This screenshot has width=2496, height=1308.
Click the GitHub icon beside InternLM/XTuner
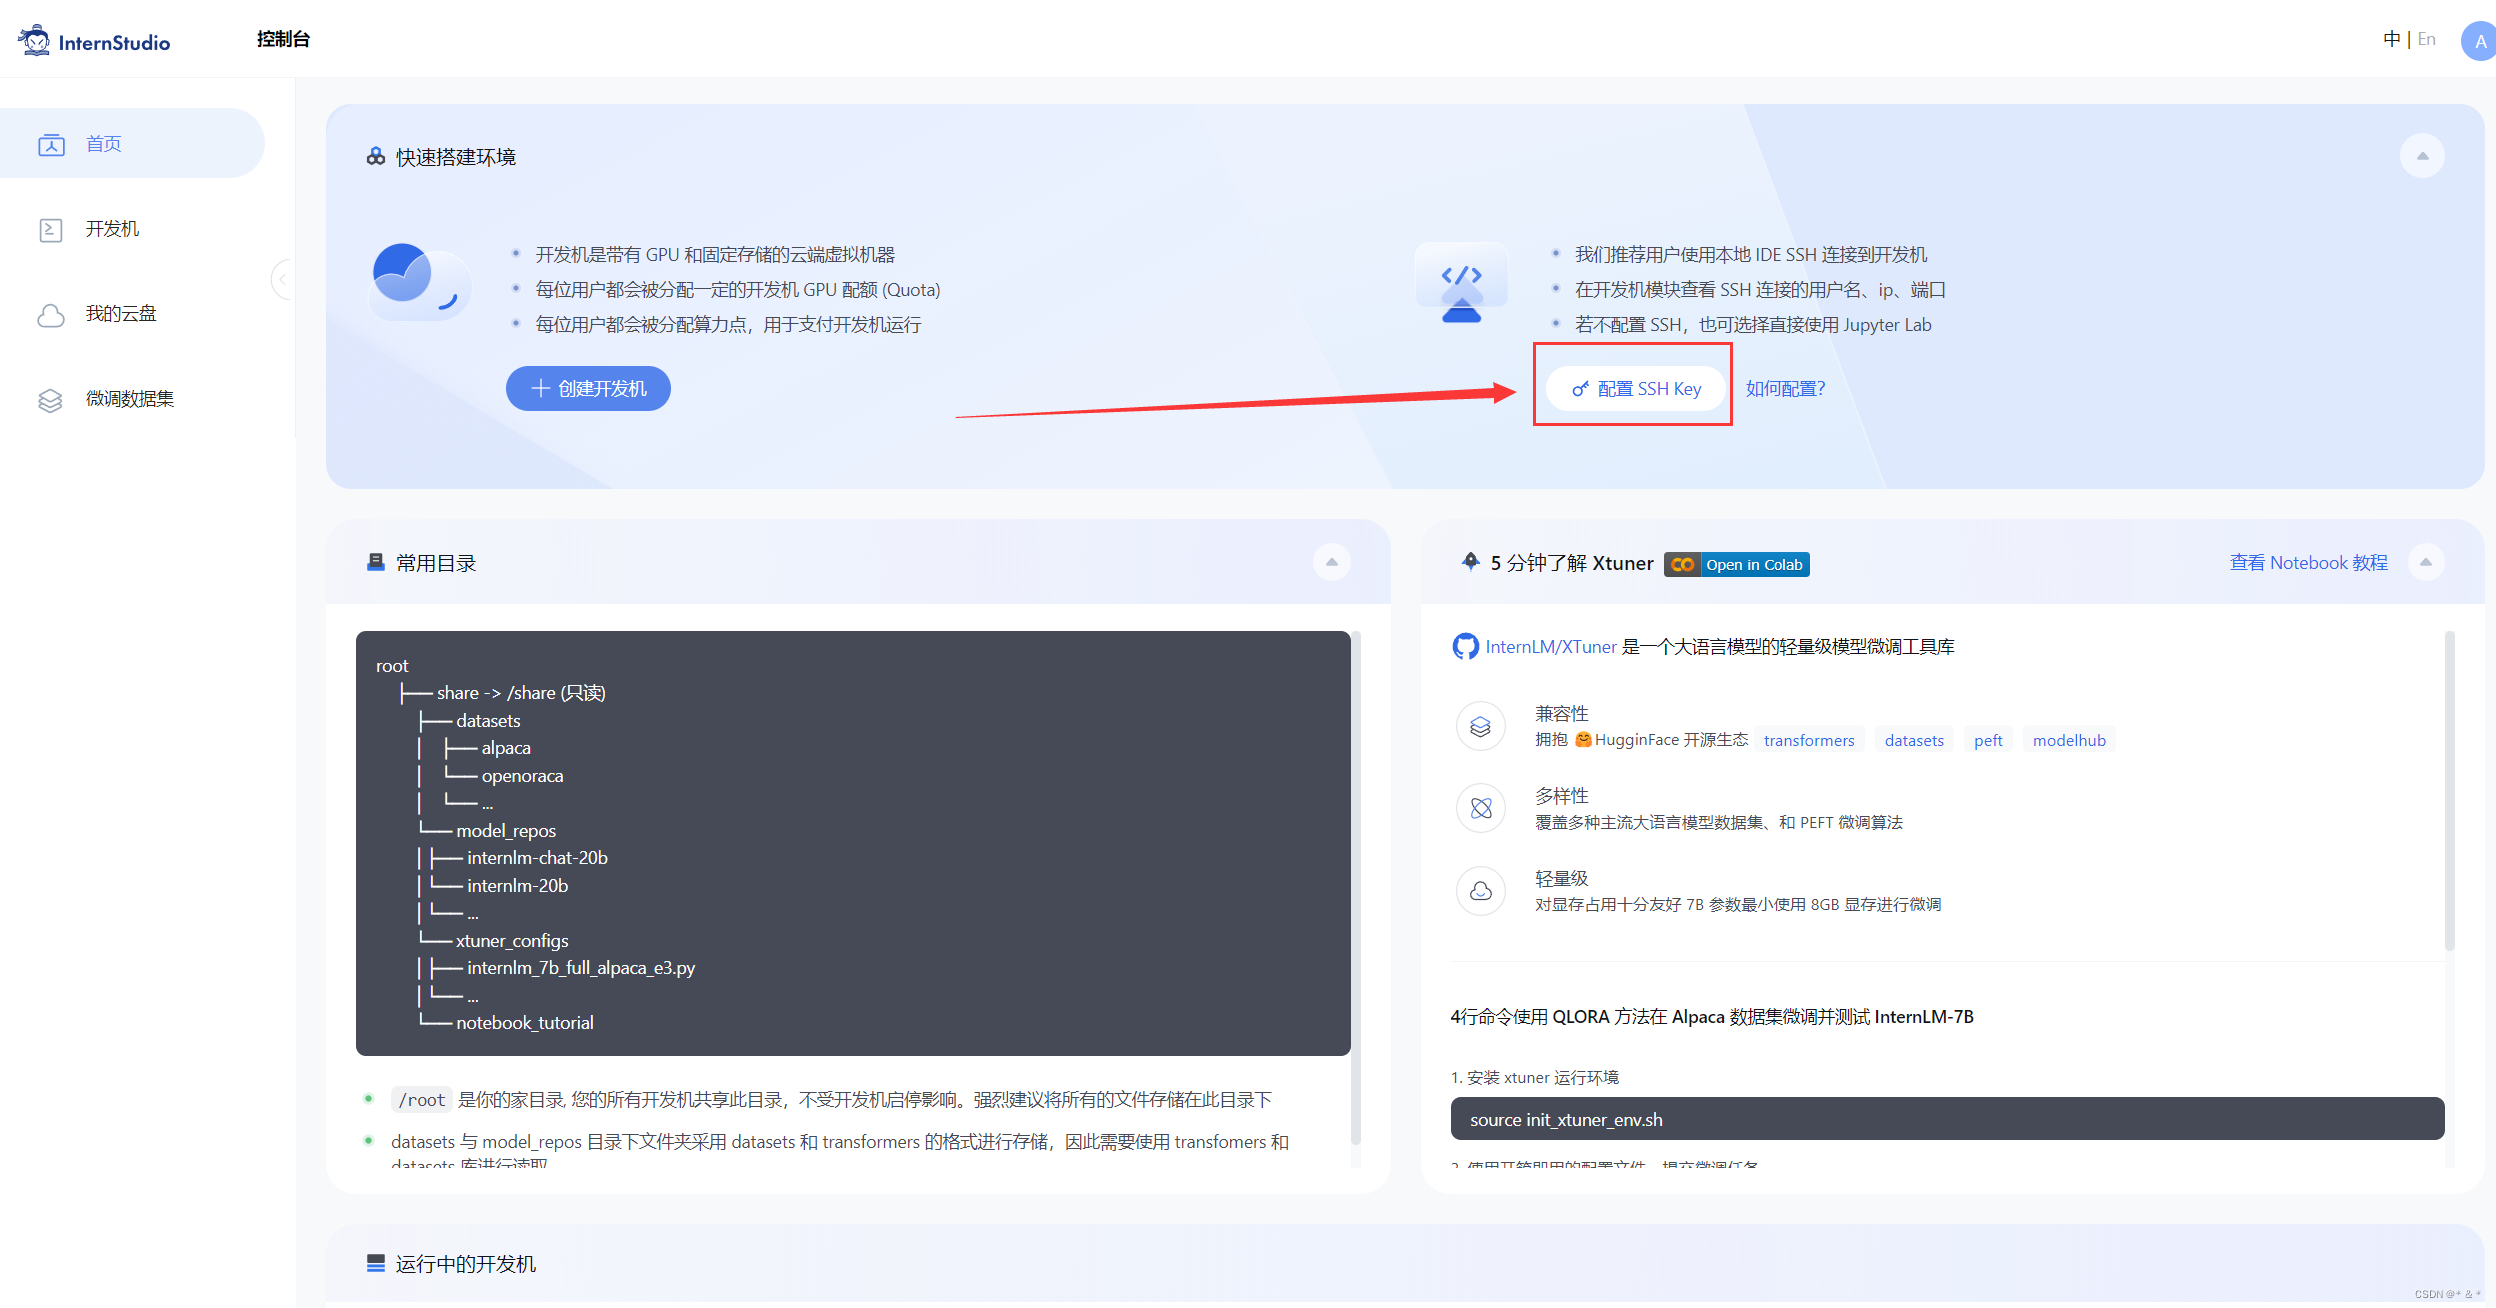(x=1465, y=646)
